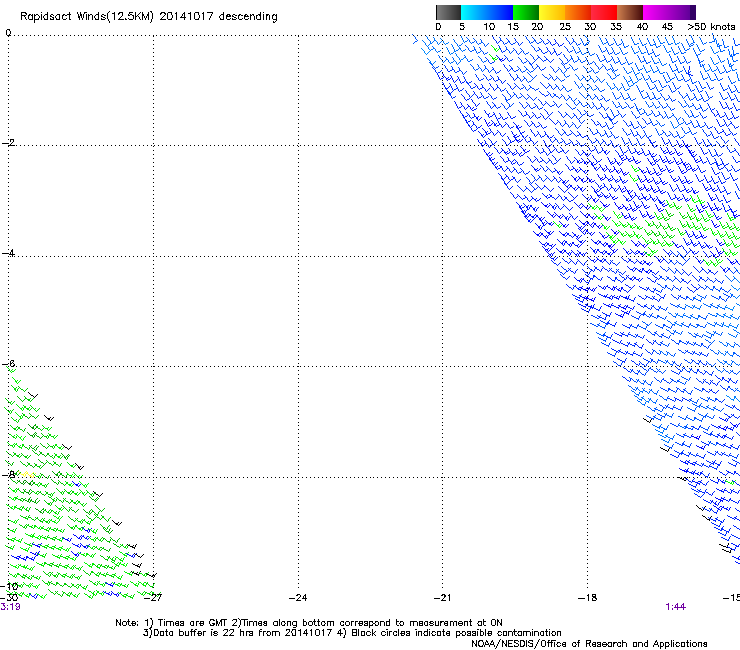Click the longitude label -21
Screen dimensions: 740x650
click(442, 598)
